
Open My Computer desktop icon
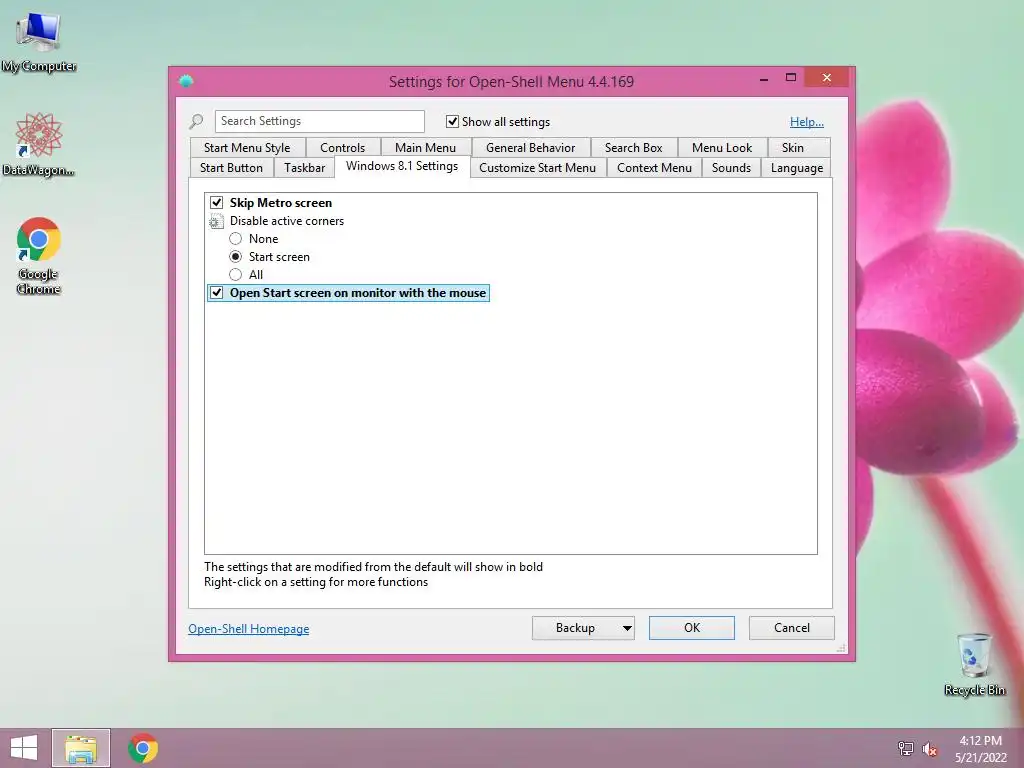click(x=39, y=41)
